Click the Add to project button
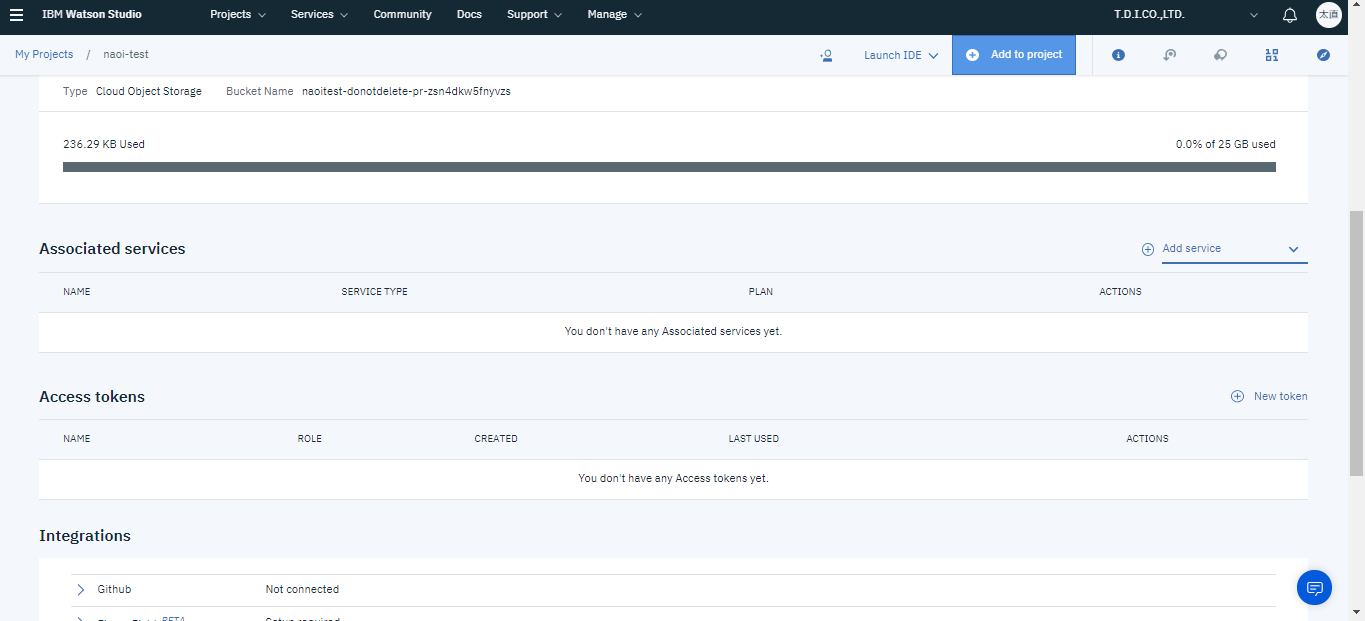Screen dimensions: 1365x621 (x=1014, y=55)
